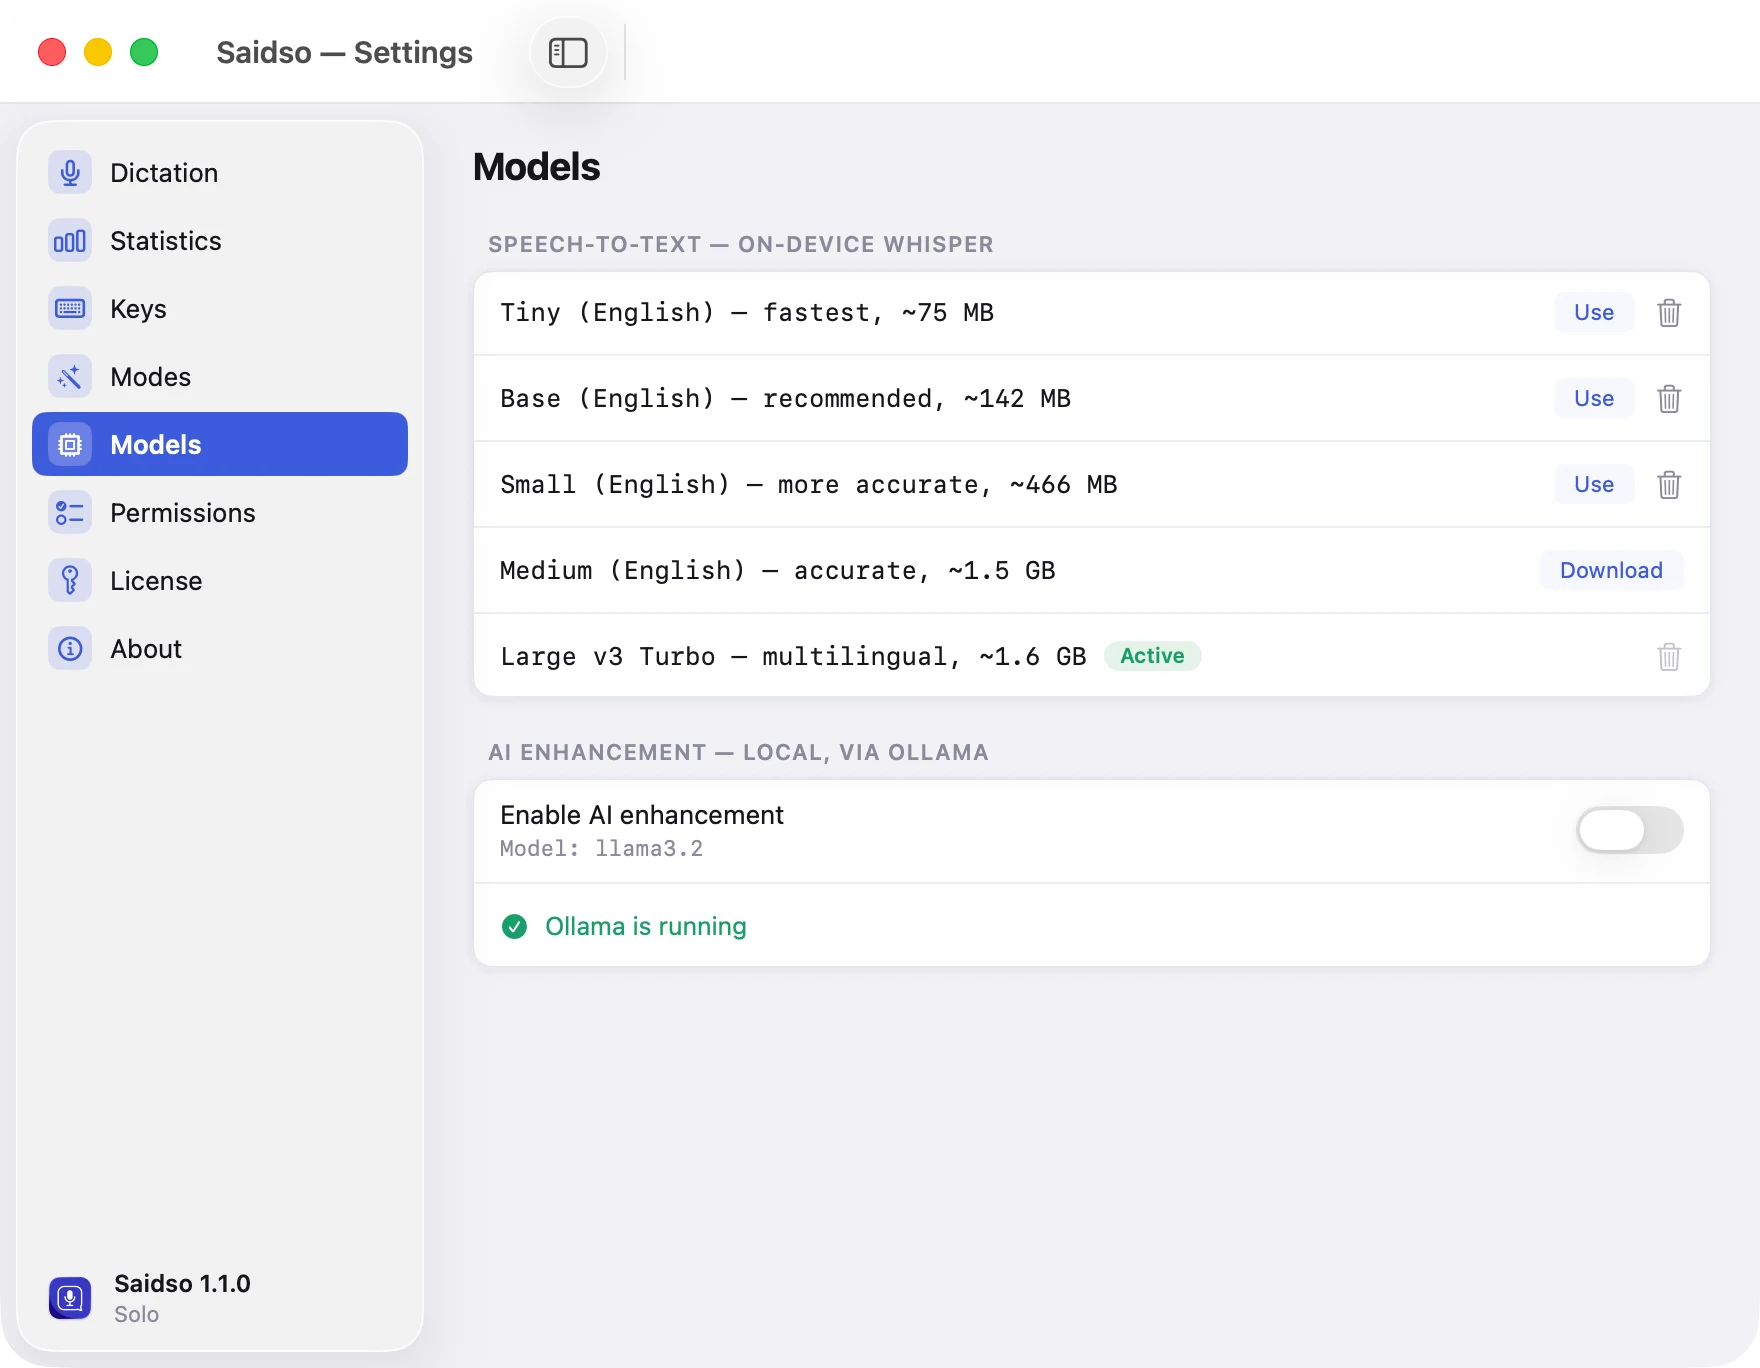Click the Dictation microphone icon
This screenshot has width=1760, height=1368.
coord(70,173)
